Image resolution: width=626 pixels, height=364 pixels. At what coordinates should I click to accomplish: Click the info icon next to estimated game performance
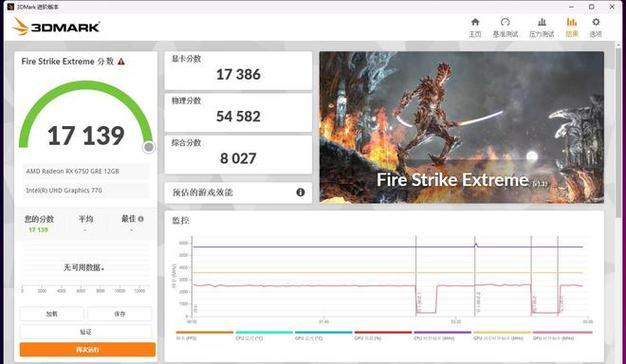pyautogui.click(x=300, y=192)
